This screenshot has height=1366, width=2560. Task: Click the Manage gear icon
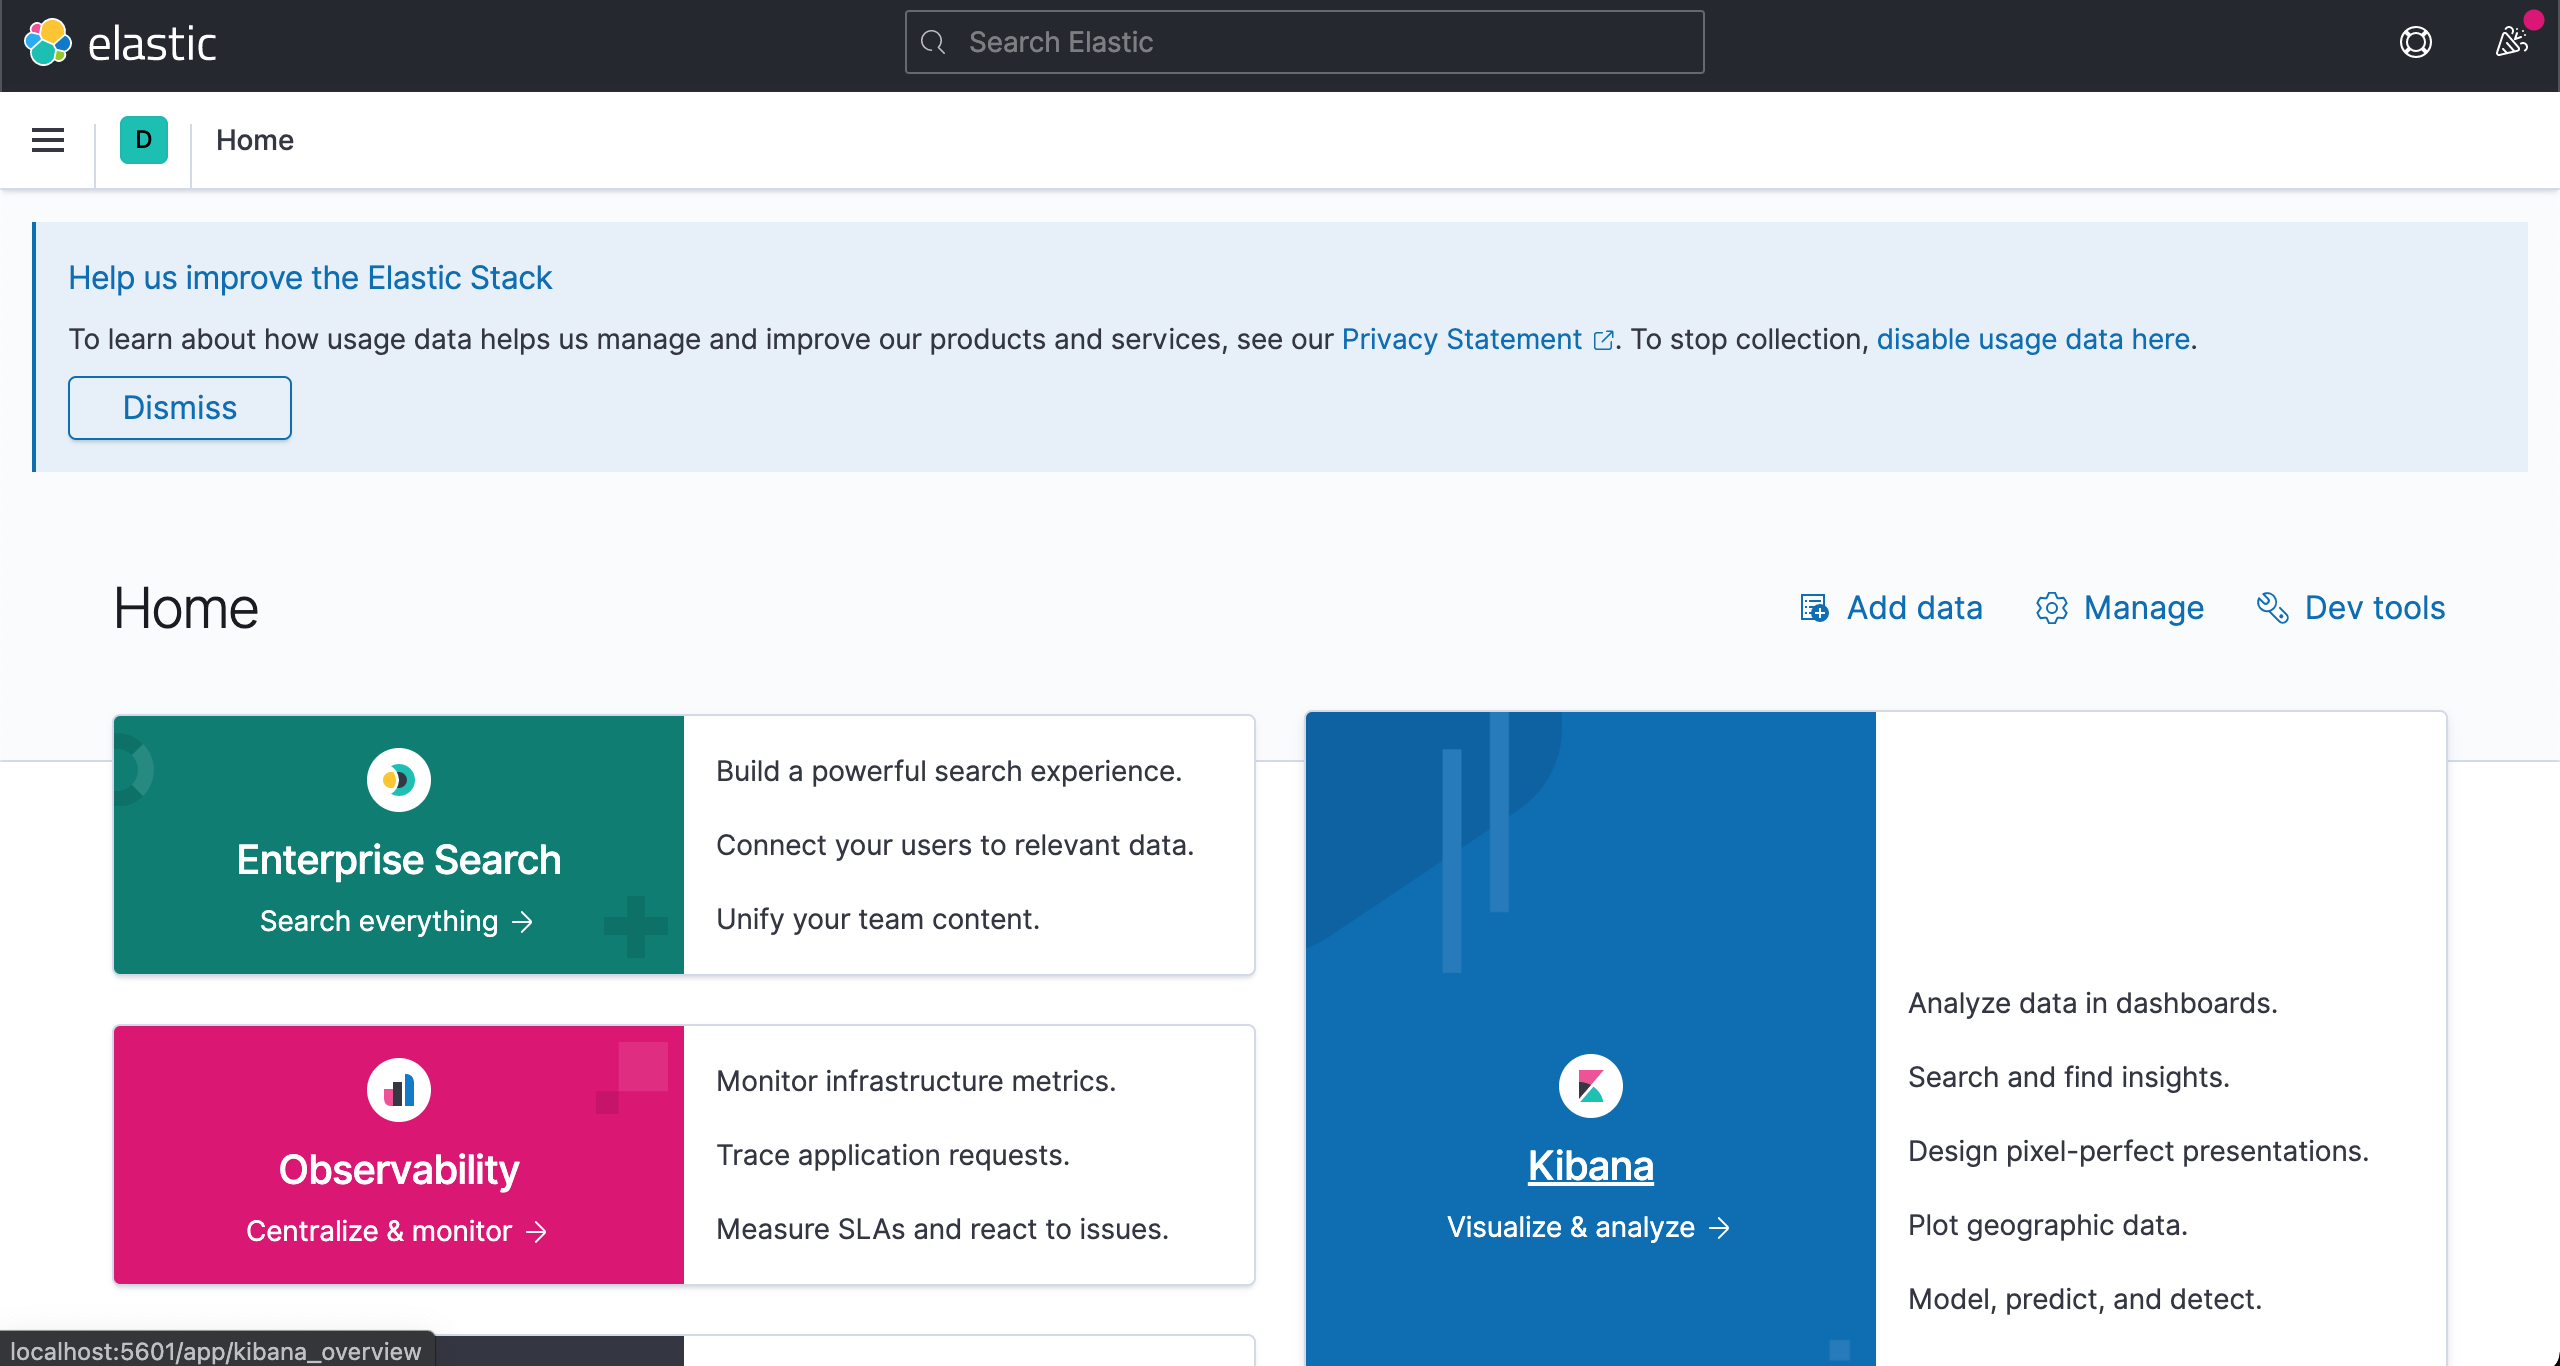coord(2051,608)
